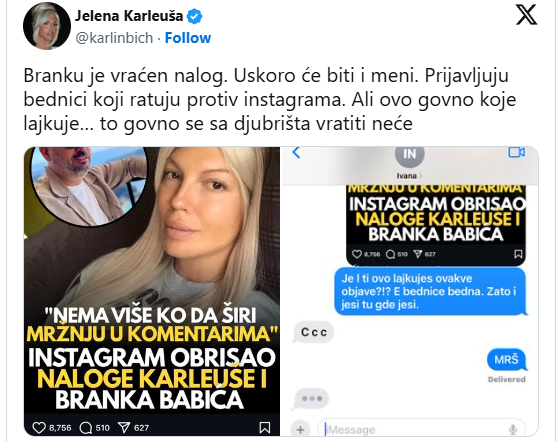The width and height of the screenshot is (557, 442).
Task: Like the shared post preview in chat
Action: point(356,254)
